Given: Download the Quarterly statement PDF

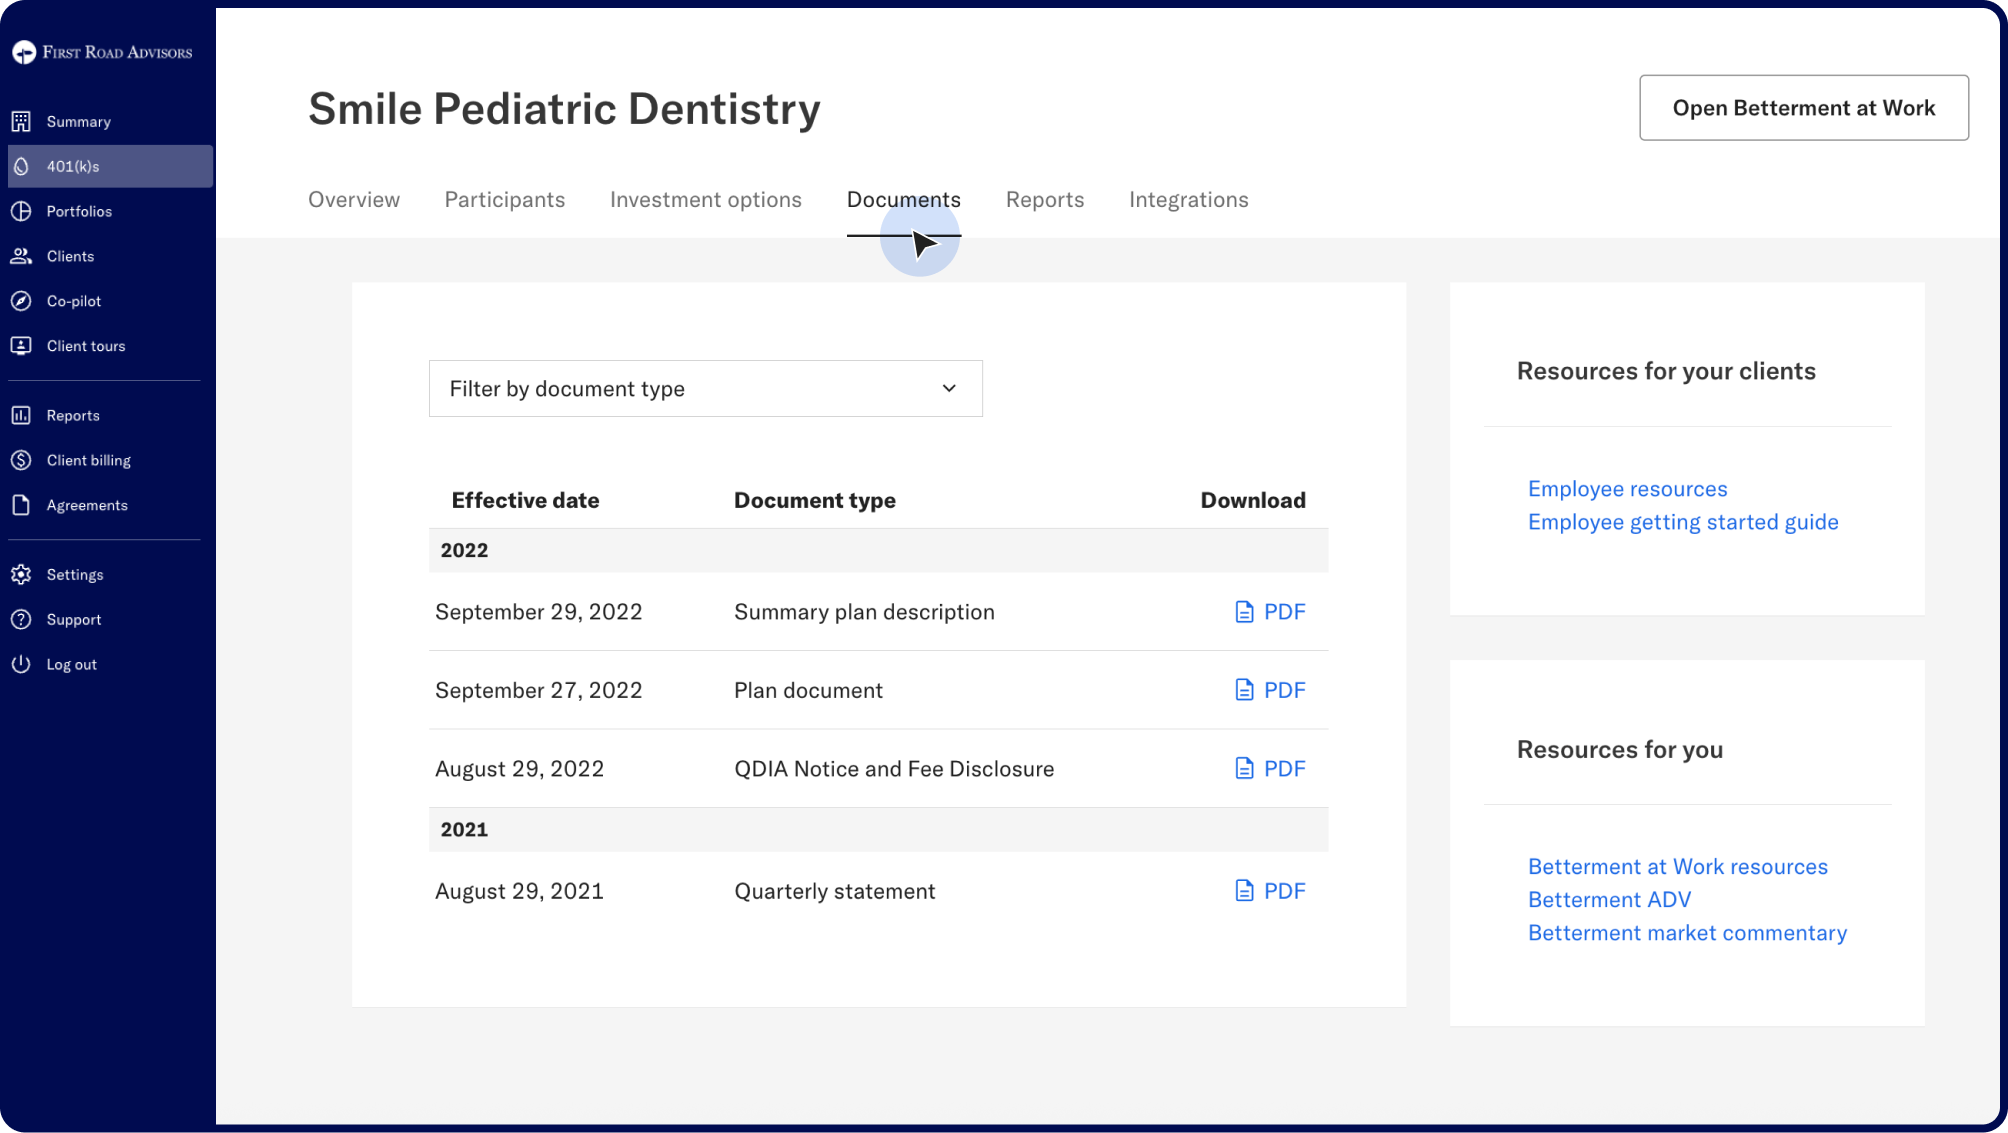Looking at the screenshot, I should [x=1270, y=891].
